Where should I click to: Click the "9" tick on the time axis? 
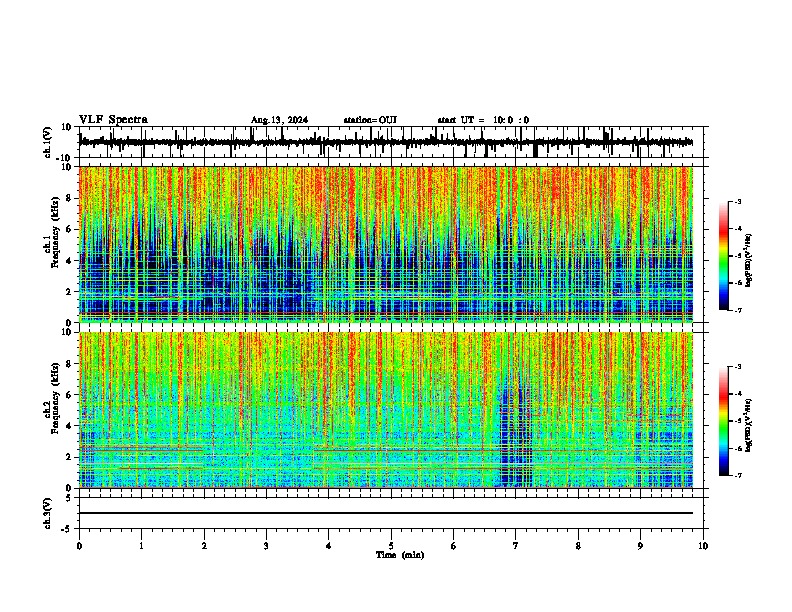640,546
